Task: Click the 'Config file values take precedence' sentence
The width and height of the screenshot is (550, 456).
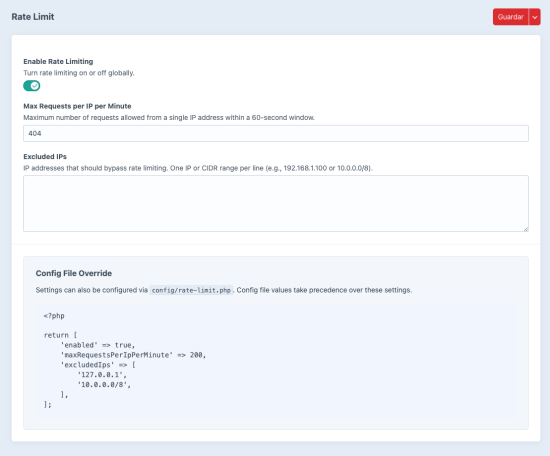Action: [324, 290]
